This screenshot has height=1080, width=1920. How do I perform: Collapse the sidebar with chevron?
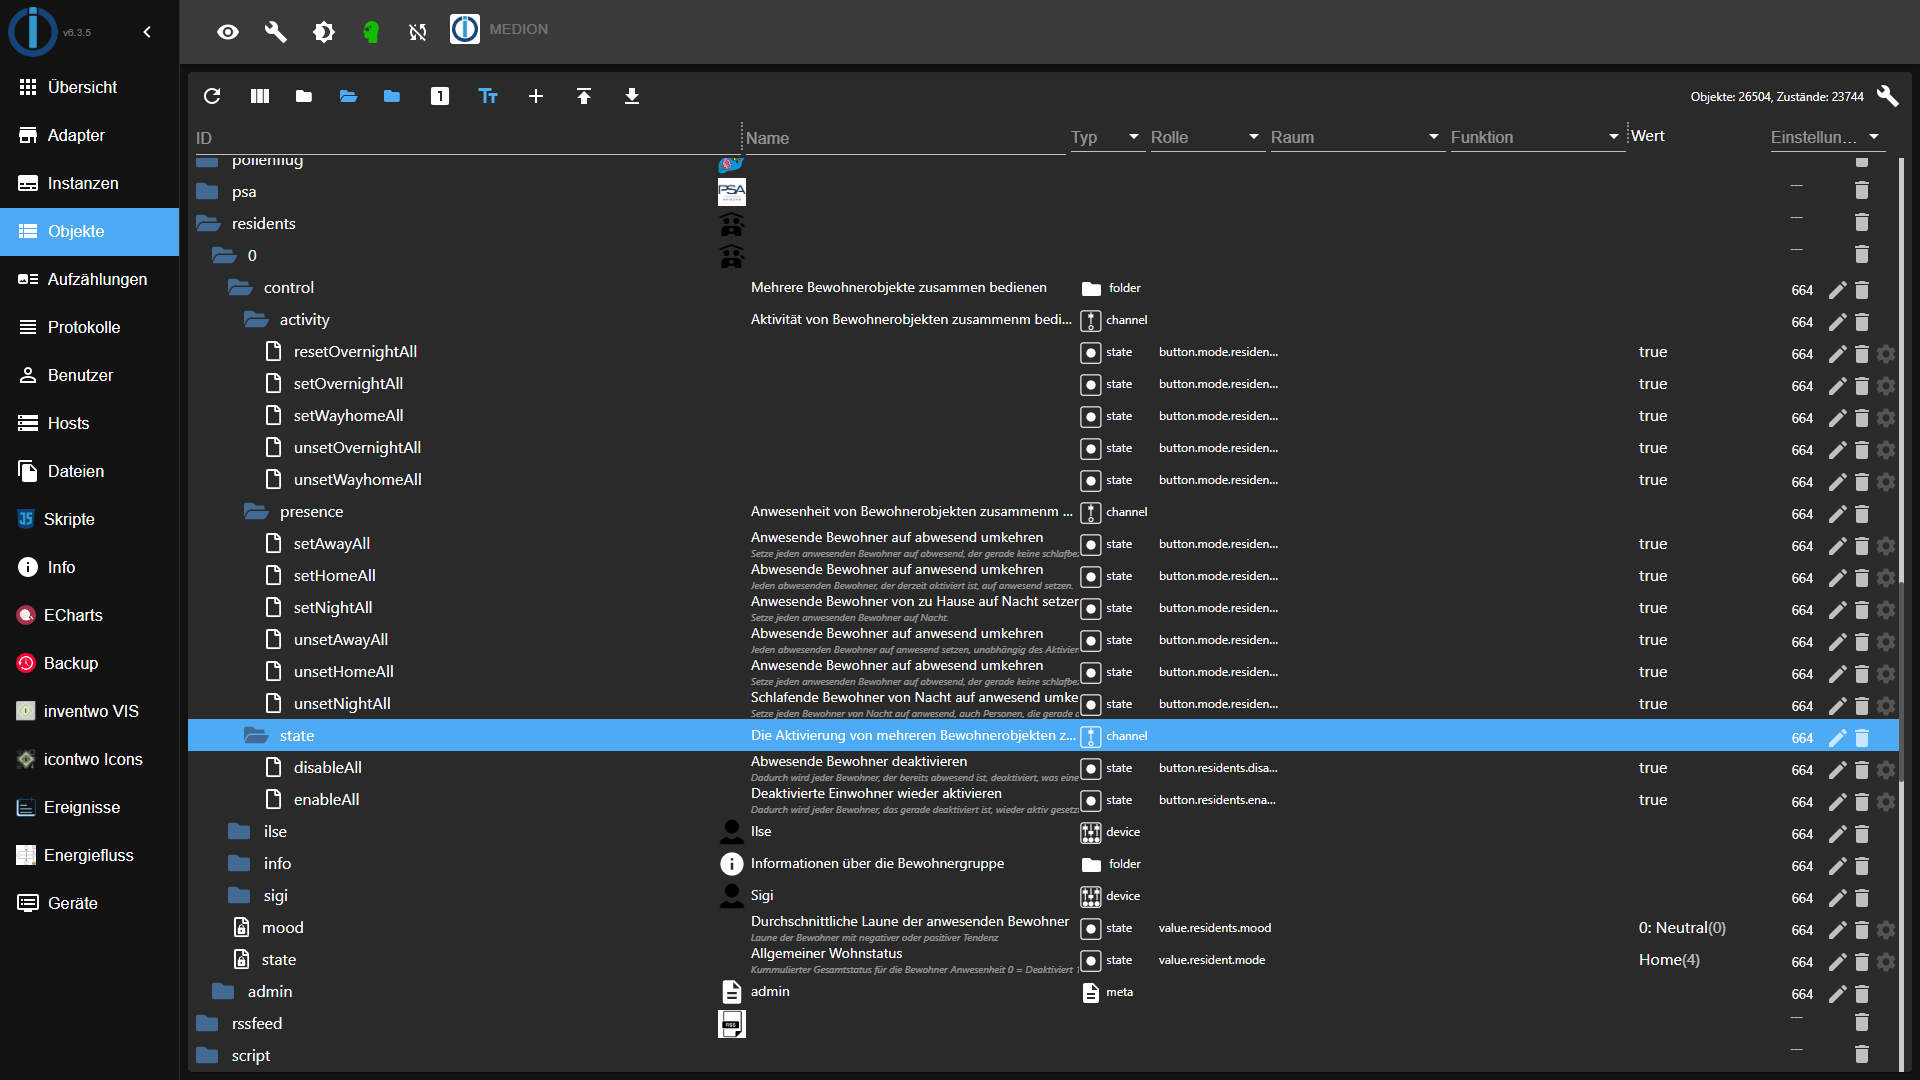[x=147, y=32]
